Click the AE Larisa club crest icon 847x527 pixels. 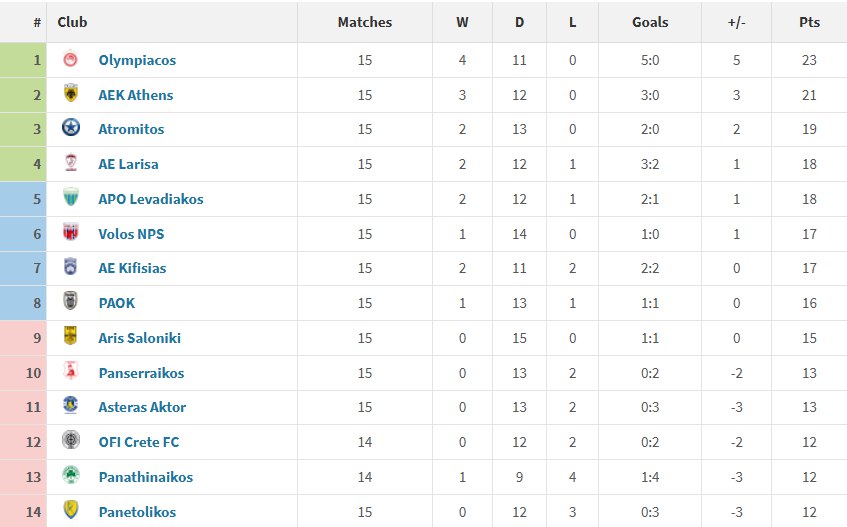click(70, 164)
